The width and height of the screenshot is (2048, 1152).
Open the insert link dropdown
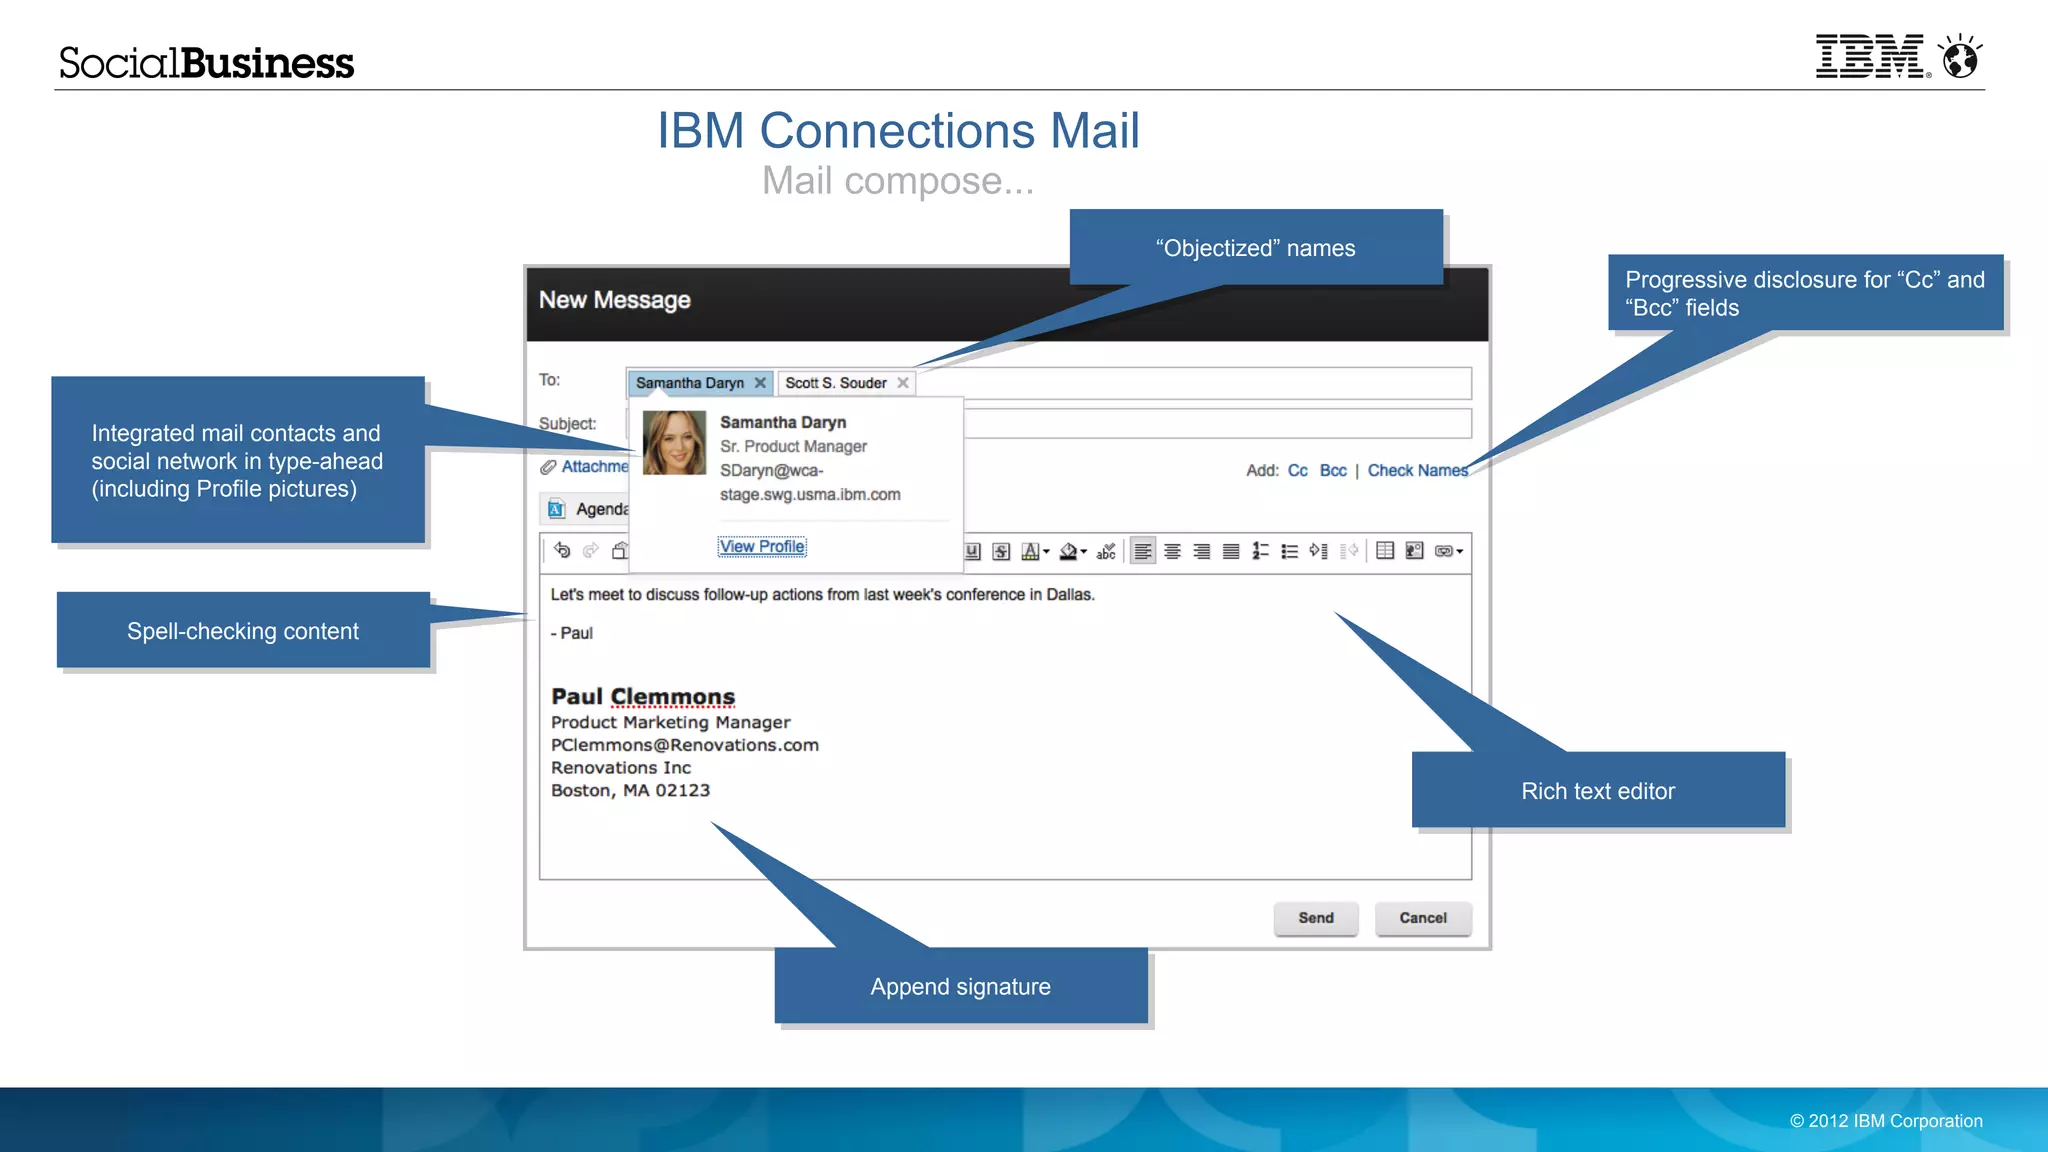(1449, 551)
